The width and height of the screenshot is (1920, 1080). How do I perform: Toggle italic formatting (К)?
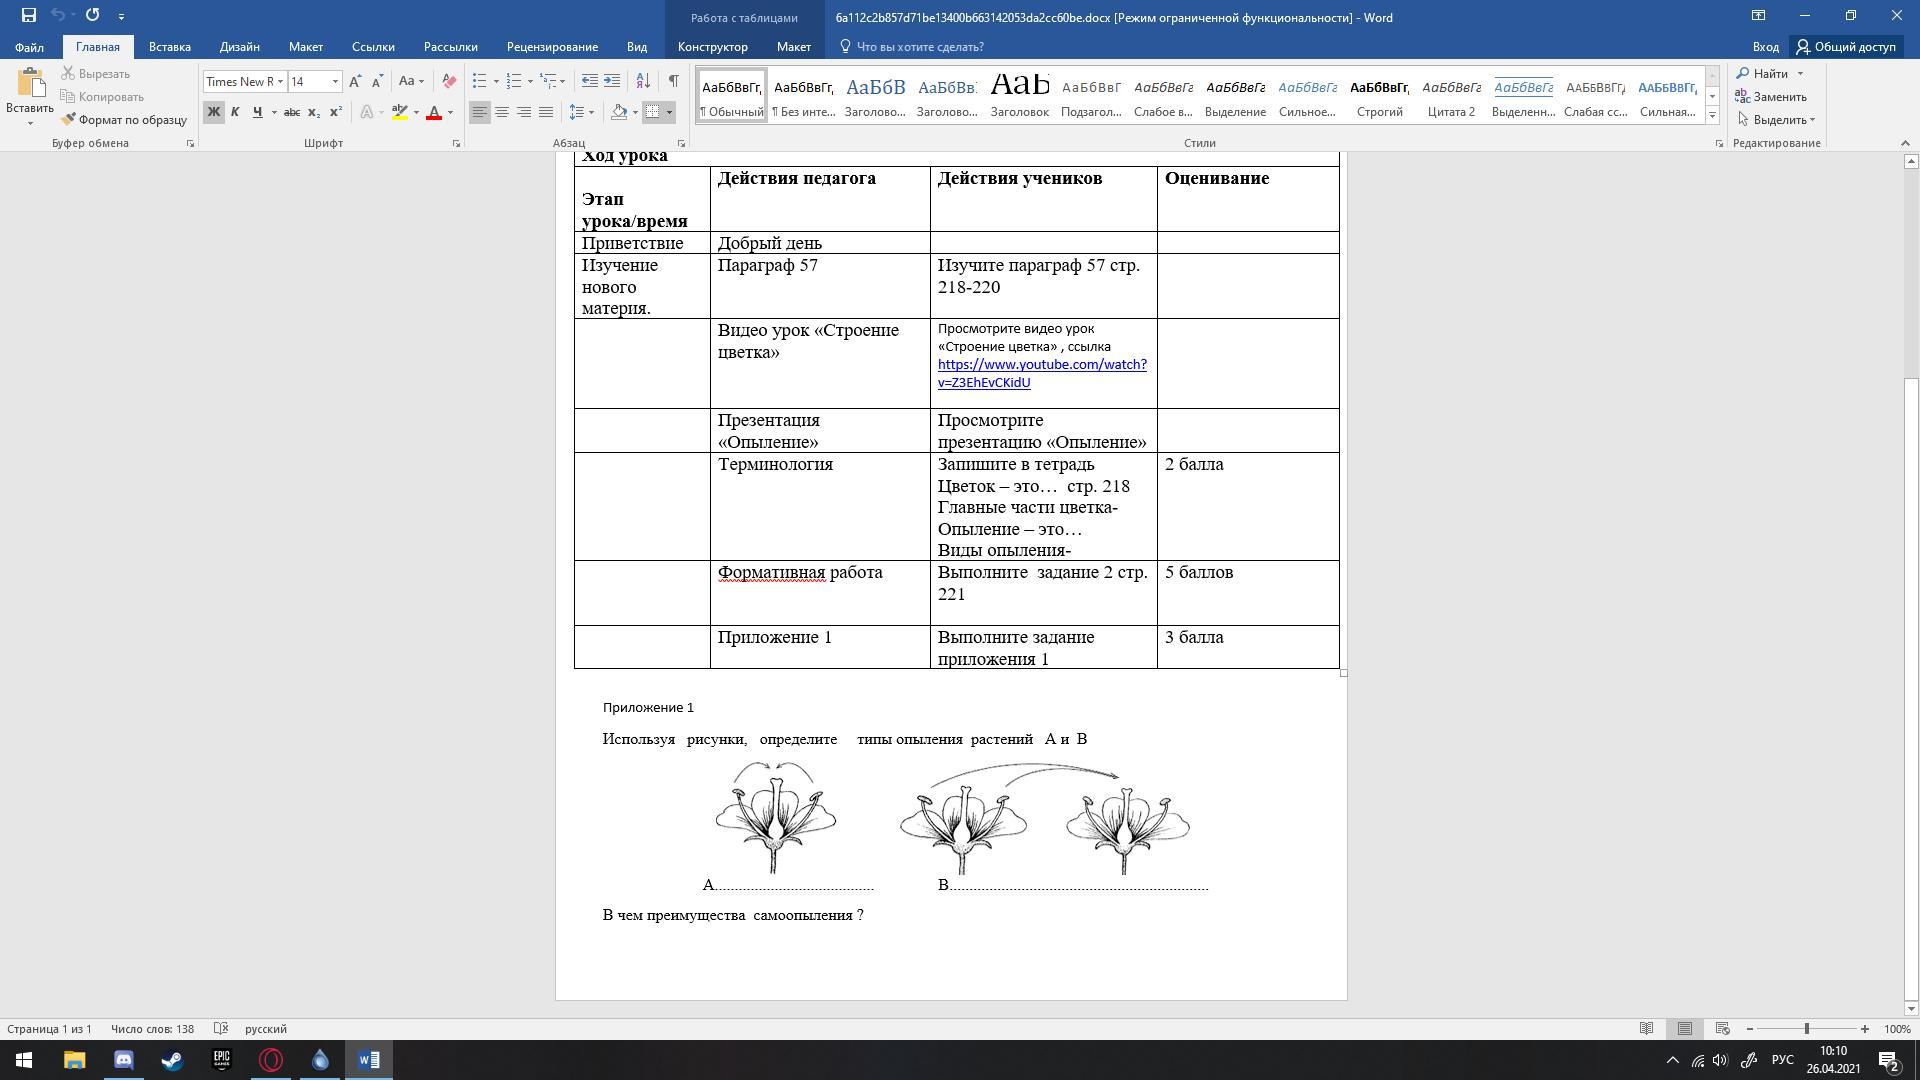coord(235,112)
